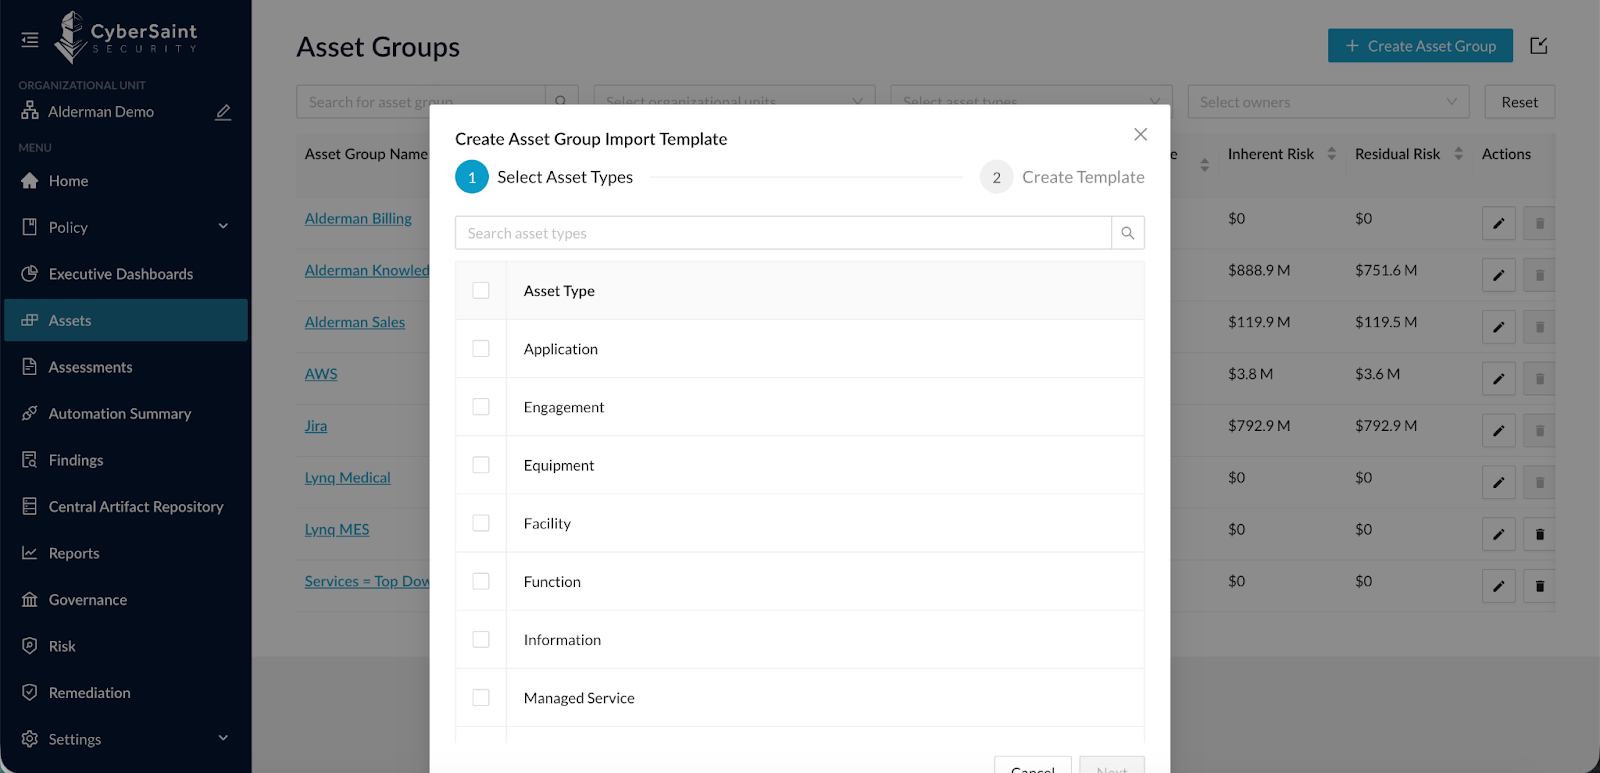Open the Select owners dropdown
The height and width of the screenshot is (773, 1600).
[1327, 102]
